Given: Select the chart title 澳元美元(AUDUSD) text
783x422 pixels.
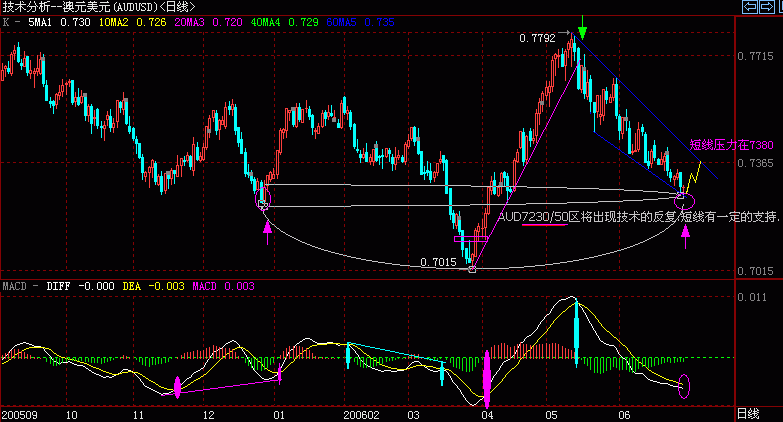Looking at the screenshot, I should tap(110, 7).
